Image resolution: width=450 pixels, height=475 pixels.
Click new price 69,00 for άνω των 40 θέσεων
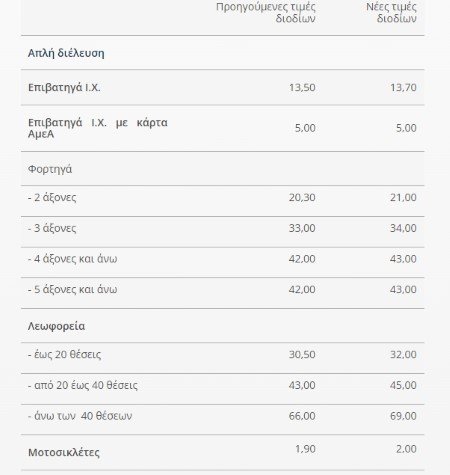[403, 416]
